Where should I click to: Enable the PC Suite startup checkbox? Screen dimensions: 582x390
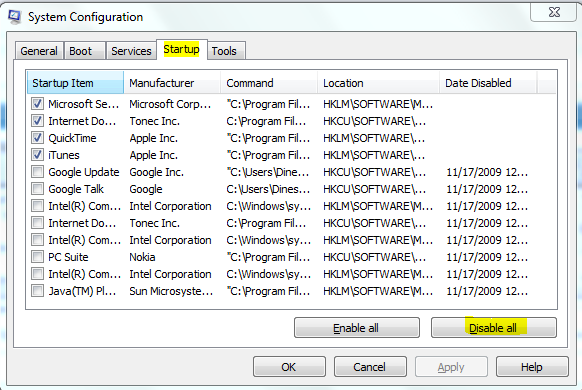click(x=37, y=257)
